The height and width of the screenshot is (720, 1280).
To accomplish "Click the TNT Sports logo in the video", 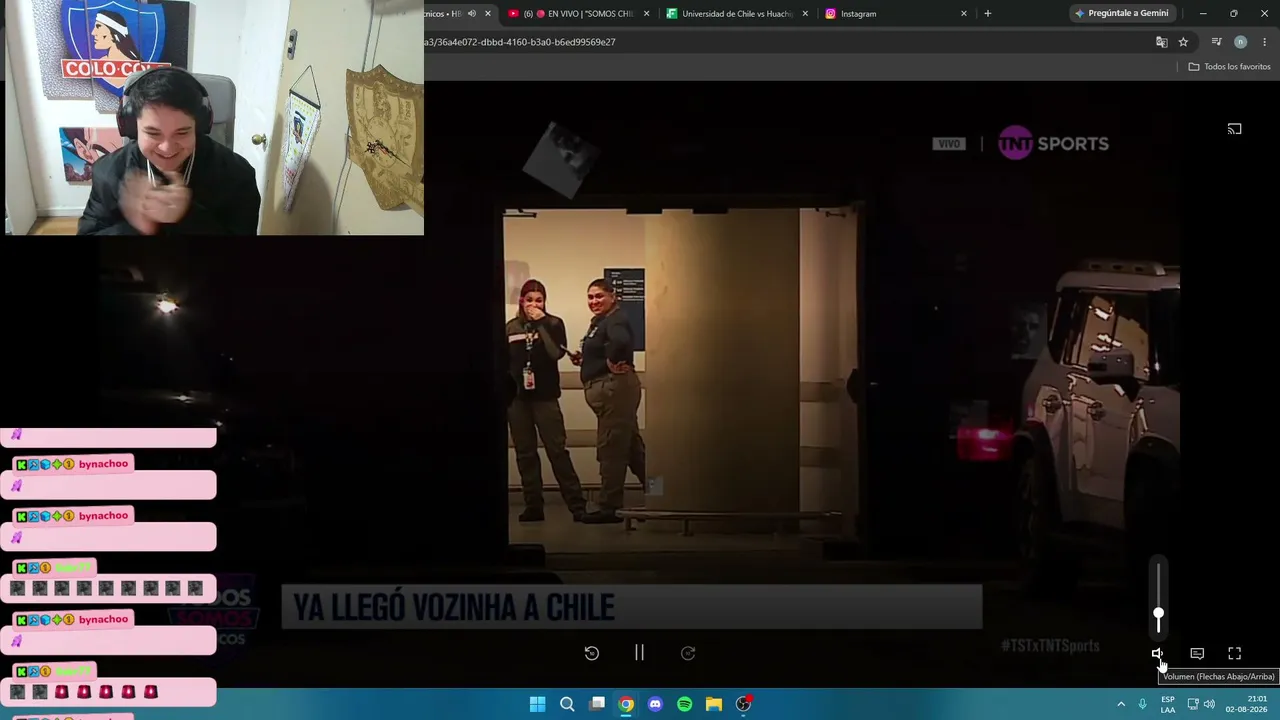I will [x=1054, y=143].
